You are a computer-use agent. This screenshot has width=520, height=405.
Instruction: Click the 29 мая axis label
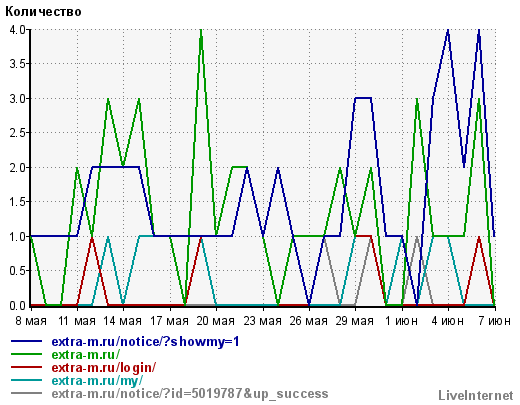[355, 321]
